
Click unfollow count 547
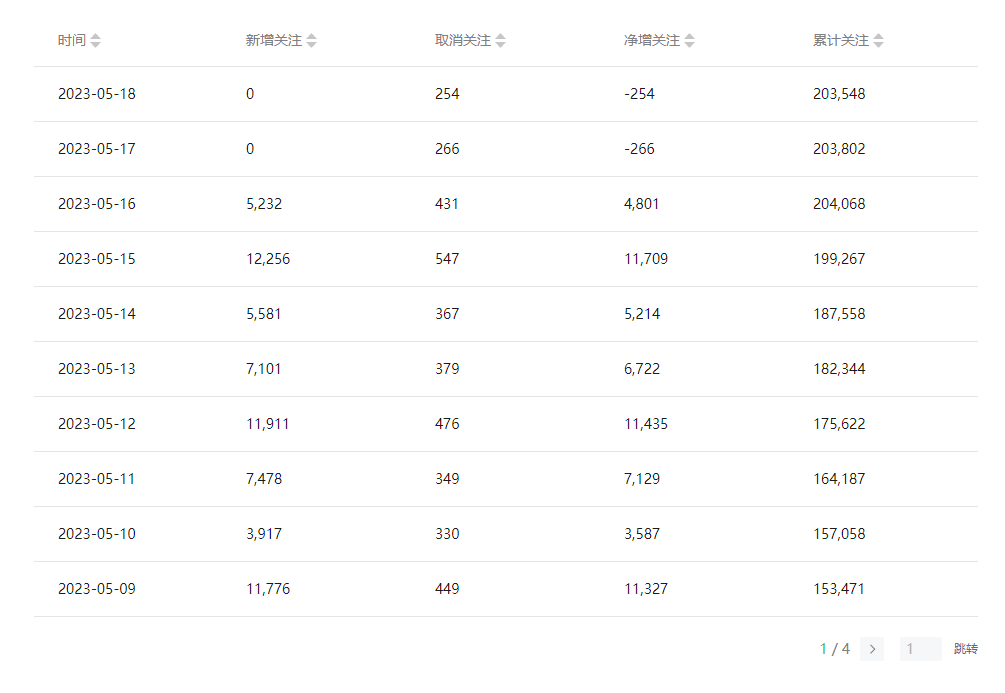point(447,259)
